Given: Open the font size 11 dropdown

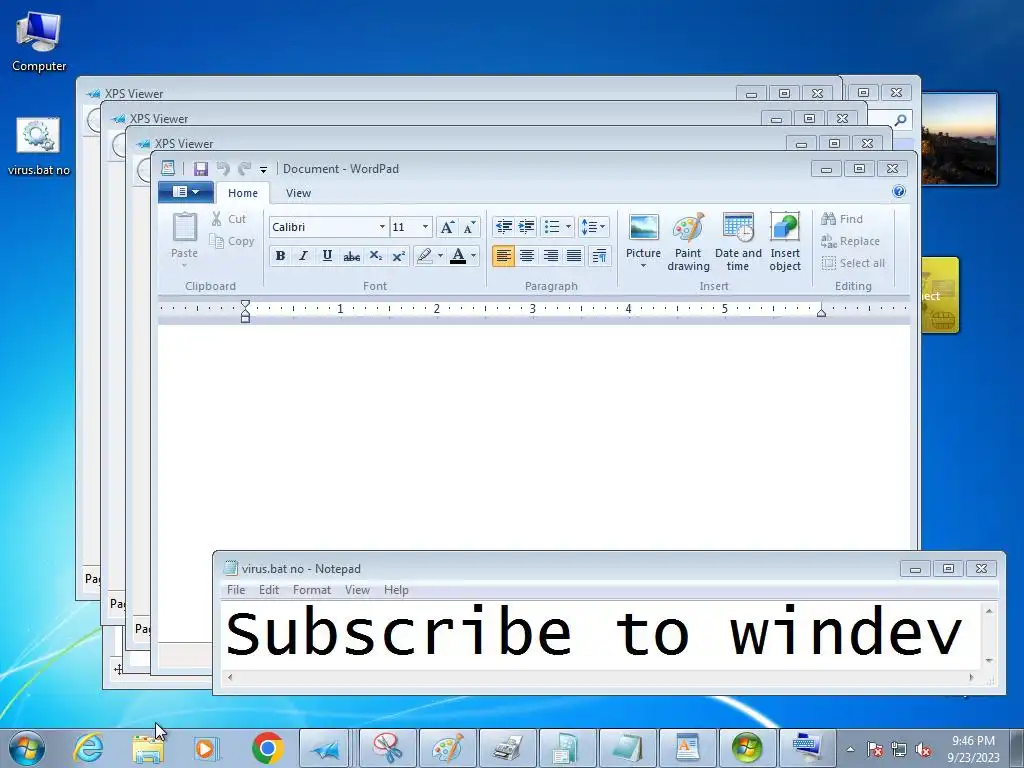Looking at the screenshot, I should coord(425,227).
